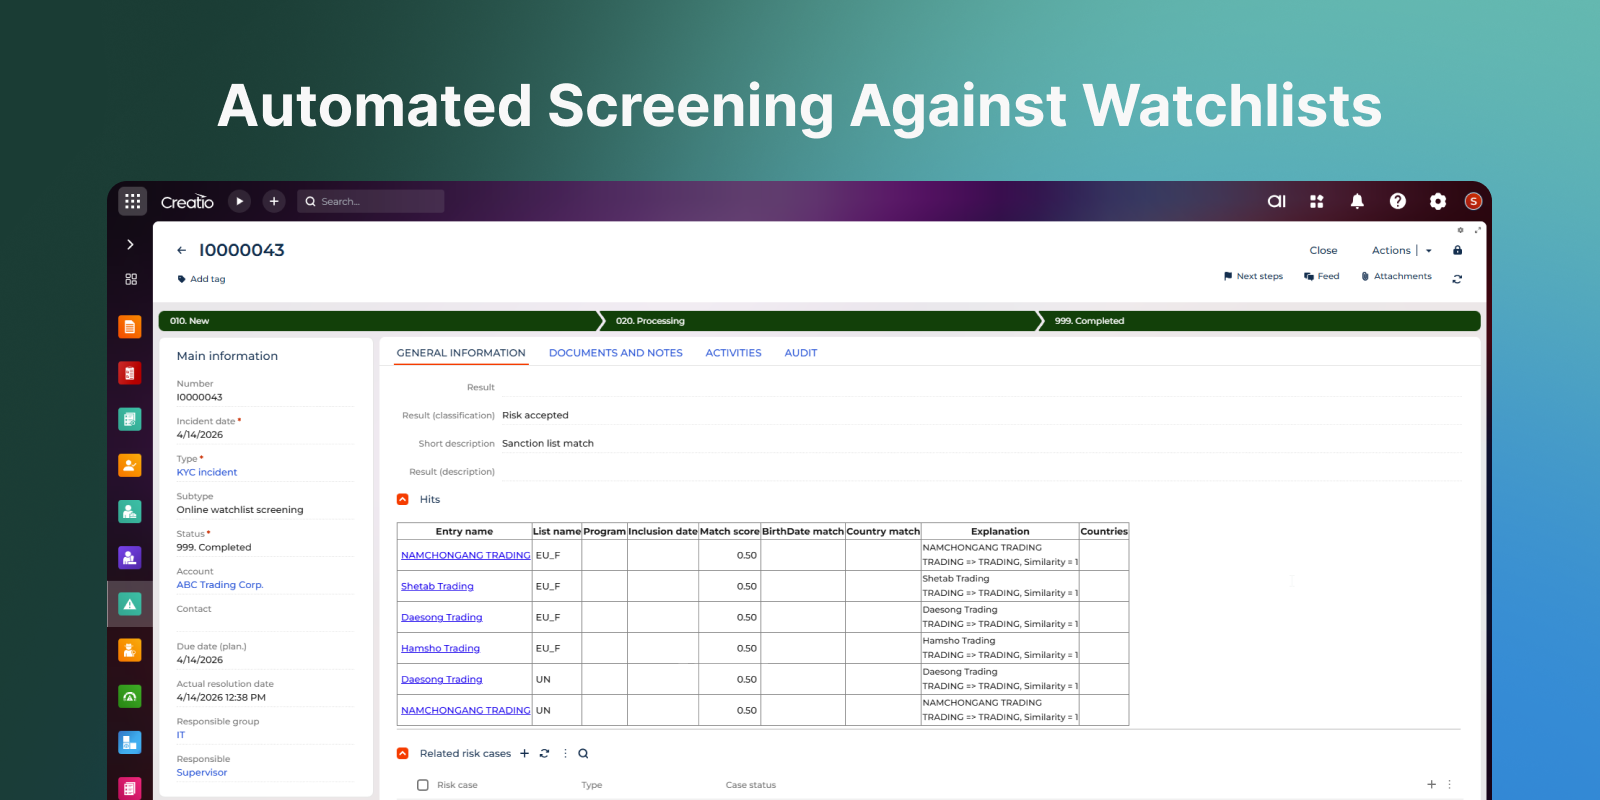Open system settings gear icon

1437,201
